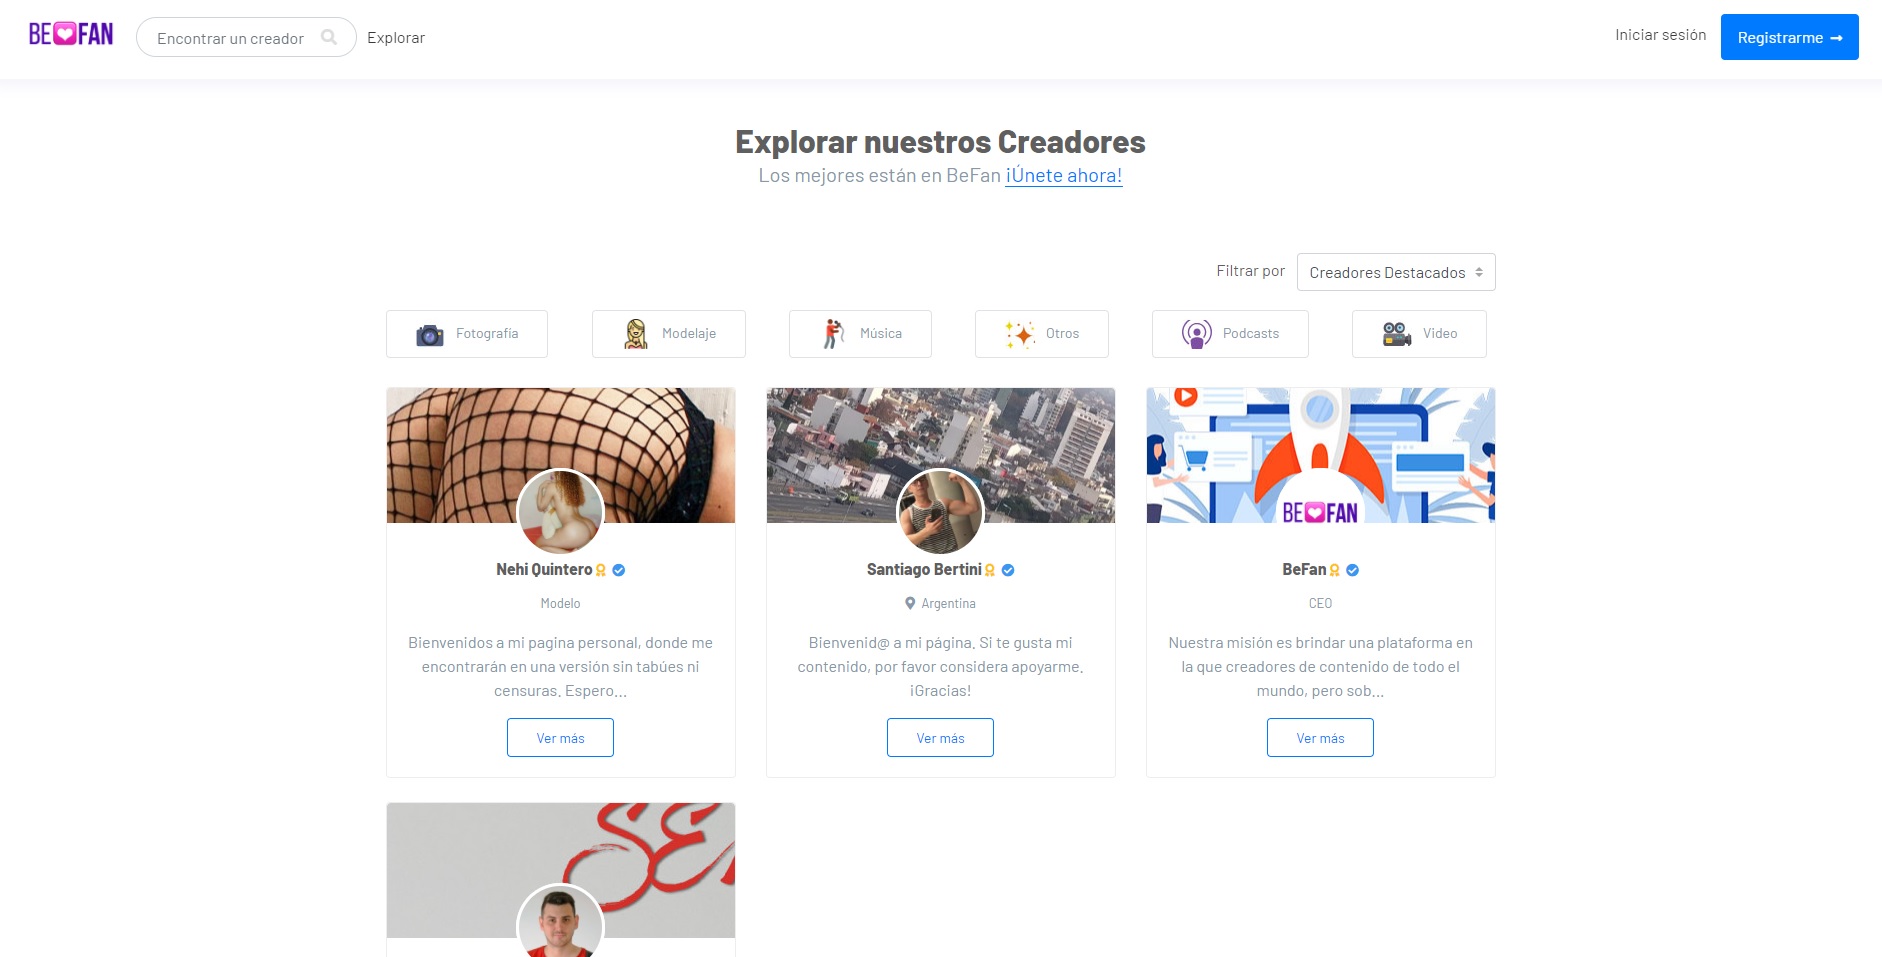Click the search magnifier icon

pyautogui.click(x=329, y=37)
